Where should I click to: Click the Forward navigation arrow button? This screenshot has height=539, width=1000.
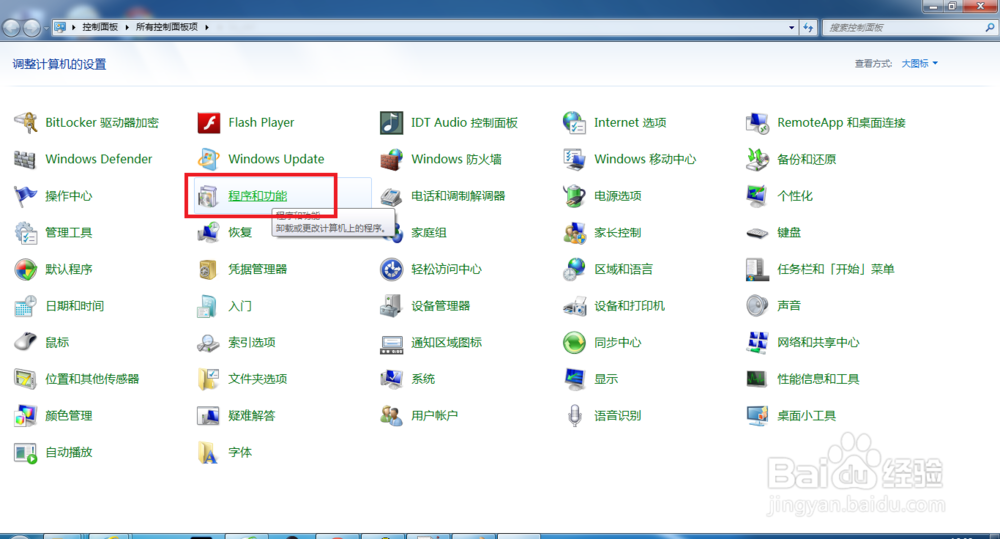click(32, 27)
